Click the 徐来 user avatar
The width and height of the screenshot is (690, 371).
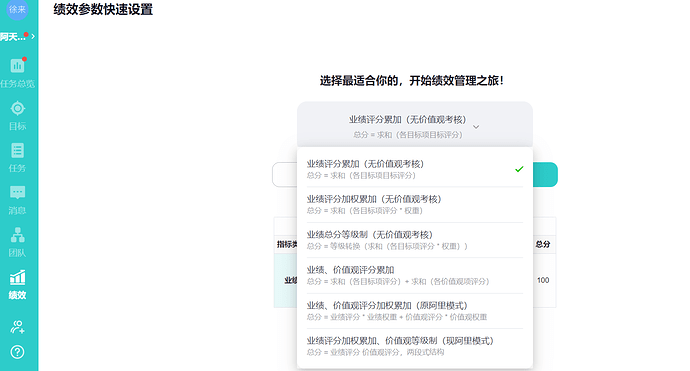[18, 9]
